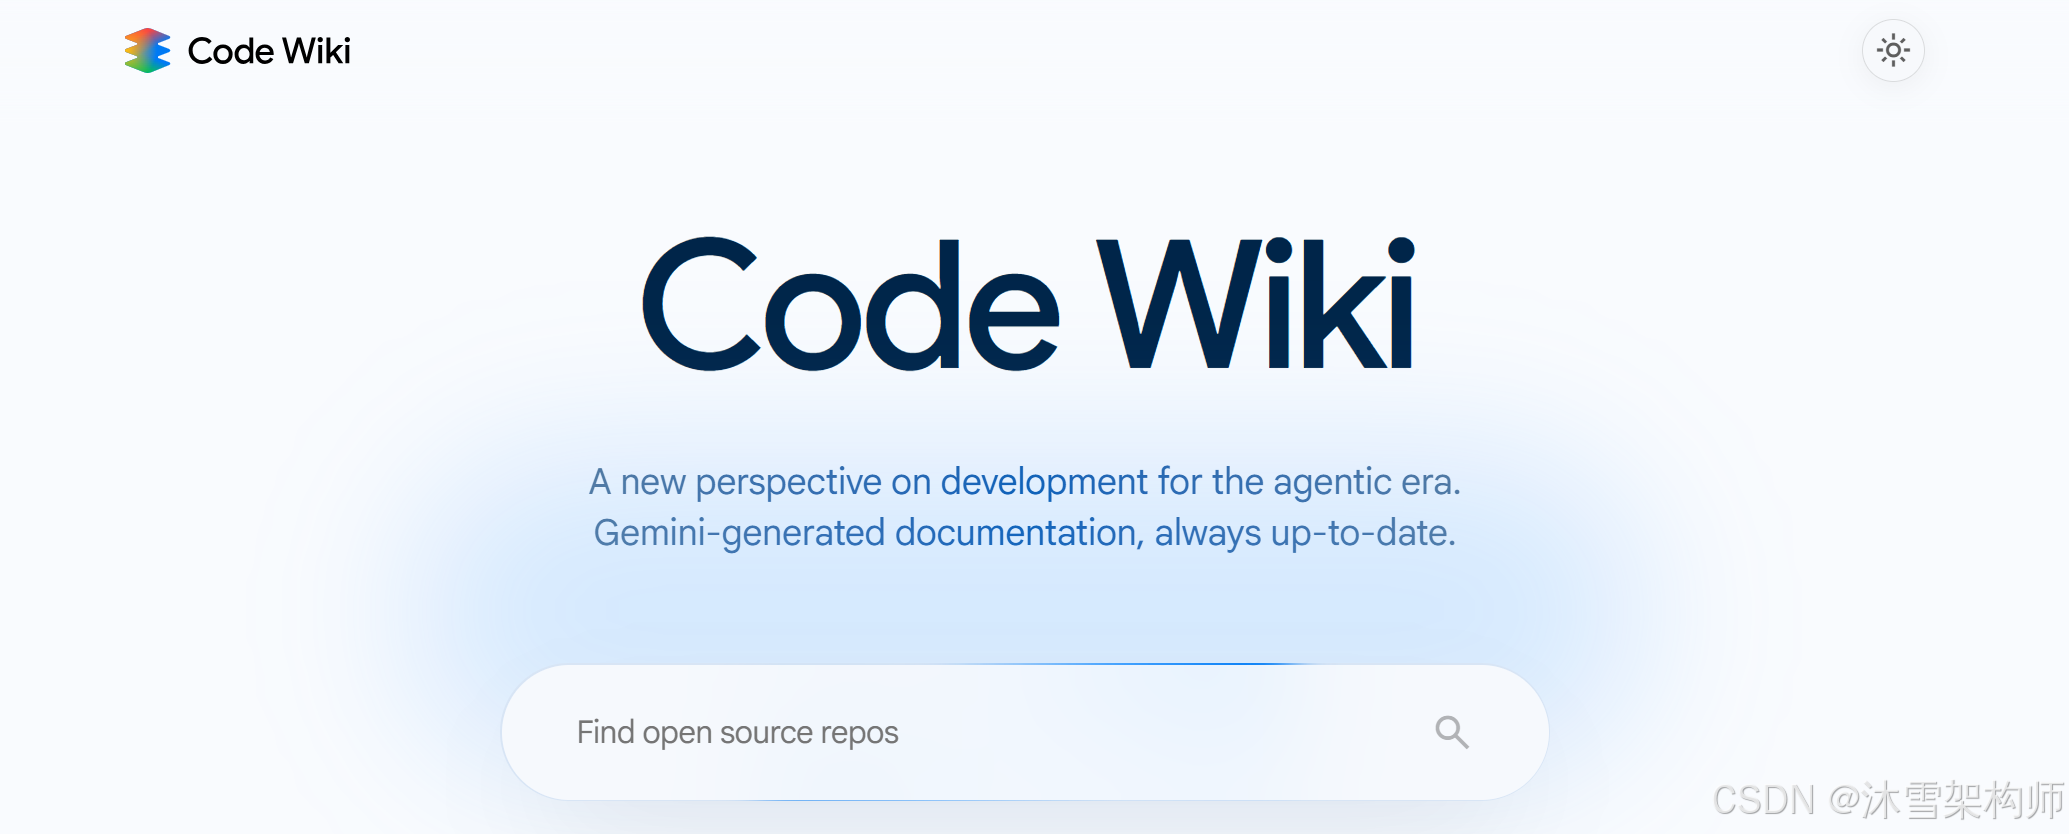This screenshot has height=834, width=2069.
Task: Focus the Find open source repos field
Action: click(1025, 732)
